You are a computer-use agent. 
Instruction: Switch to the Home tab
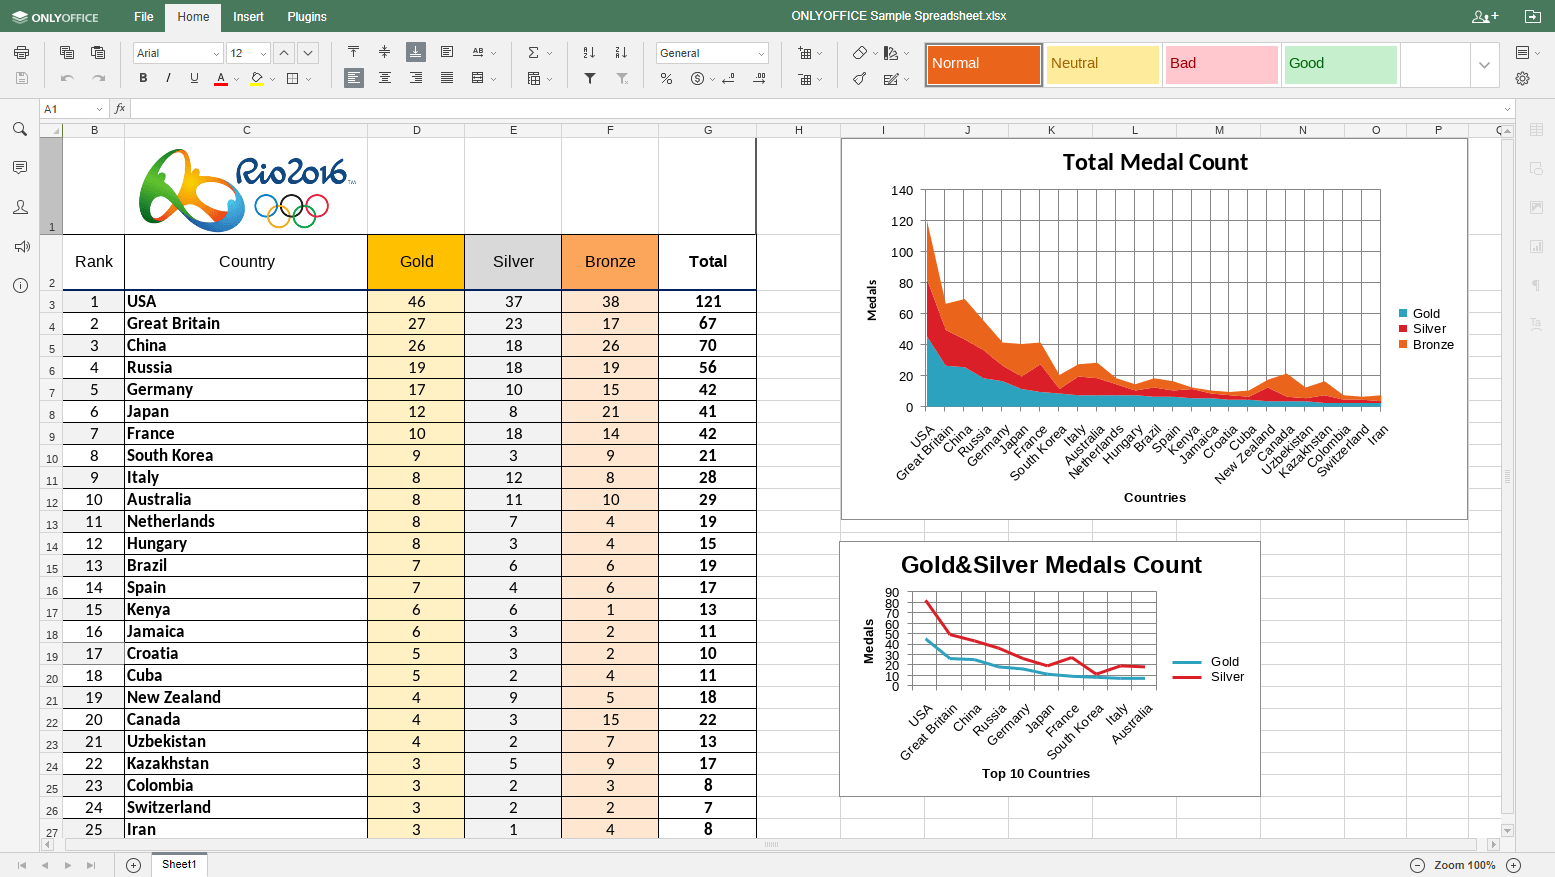pos(193,17)
